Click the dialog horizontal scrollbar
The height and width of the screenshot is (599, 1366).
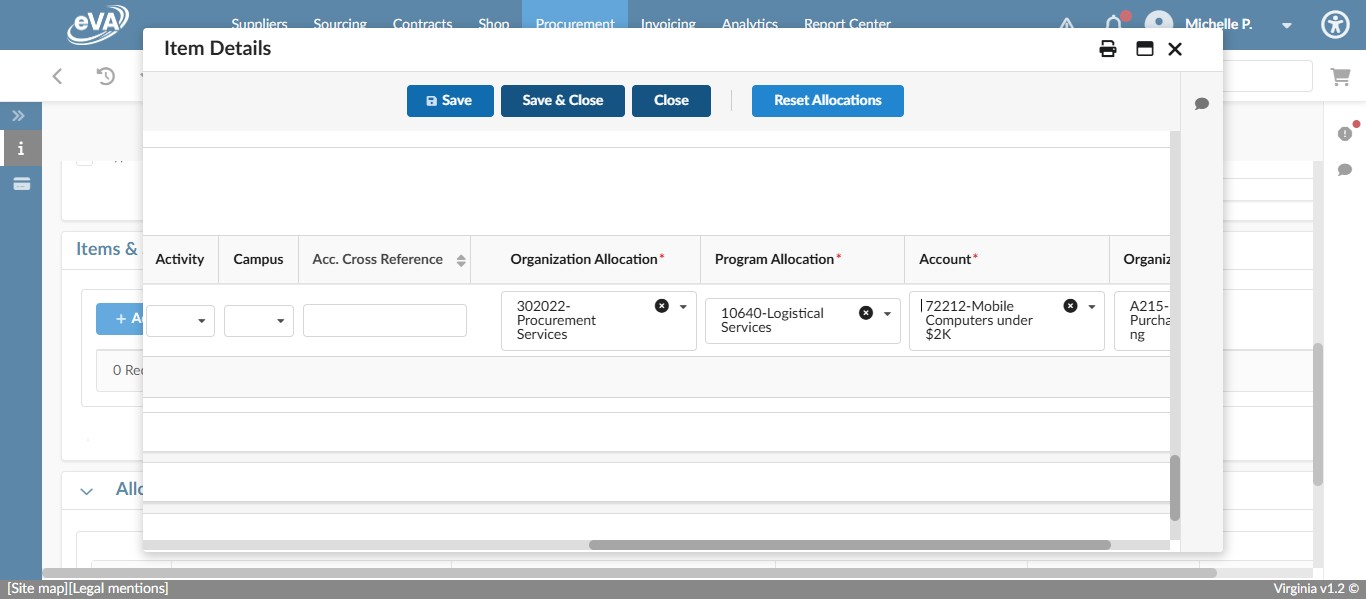849,545
